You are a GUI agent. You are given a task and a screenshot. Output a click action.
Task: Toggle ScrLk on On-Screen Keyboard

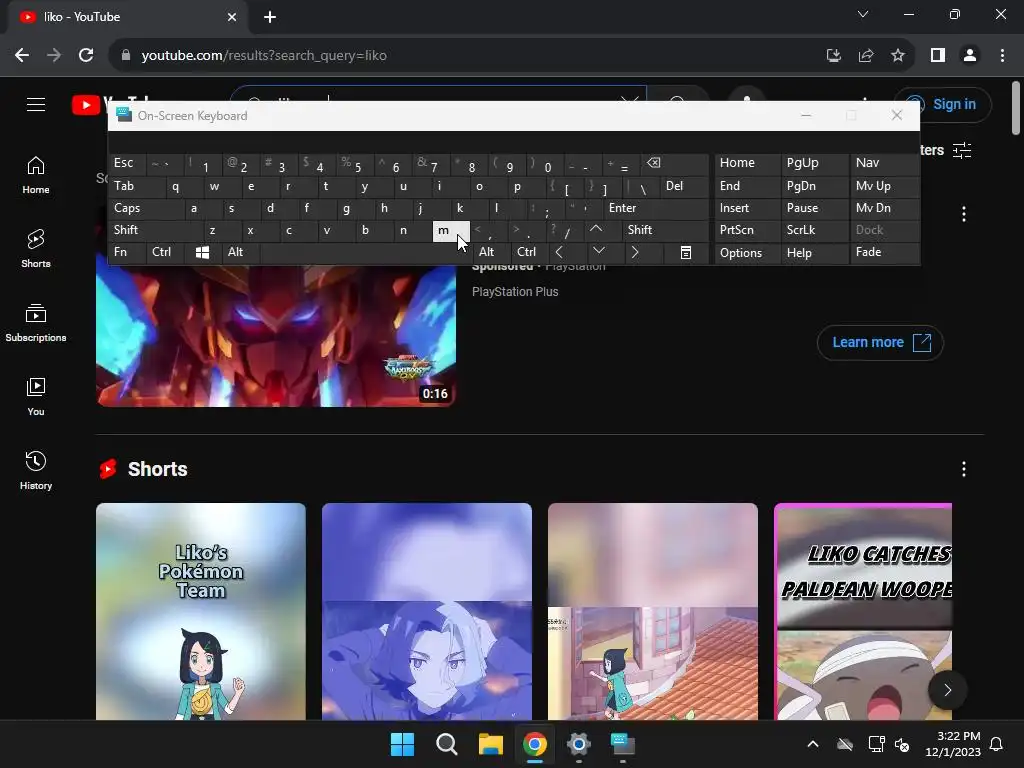click(x=814, y=230)
